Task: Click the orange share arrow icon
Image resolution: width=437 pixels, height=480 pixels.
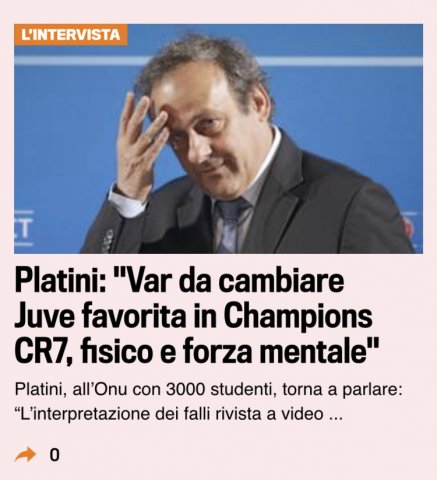Action: [x=25, y=454]
